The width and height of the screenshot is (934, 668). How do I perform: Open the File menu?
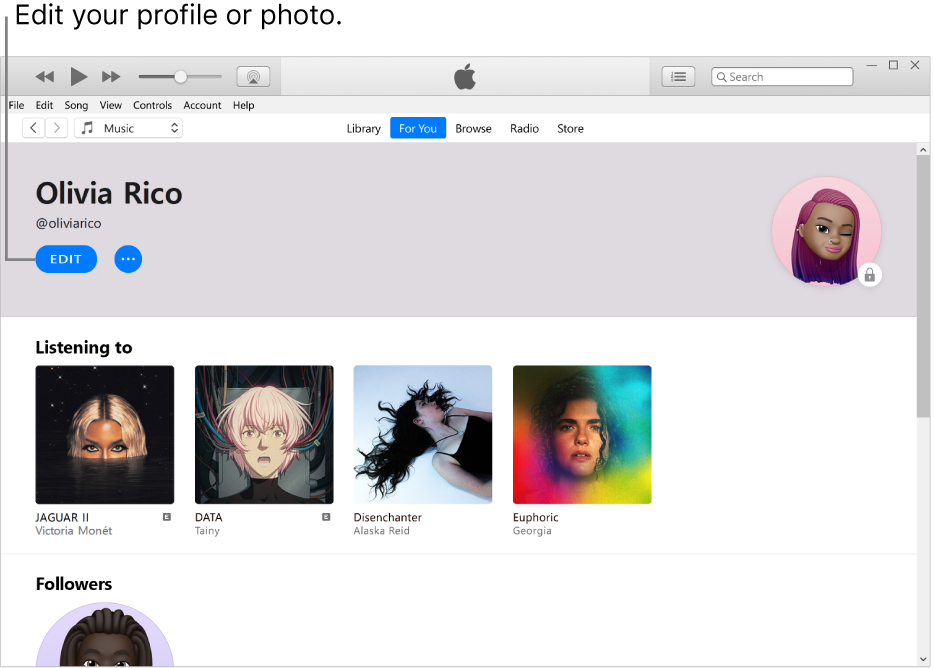17,105
